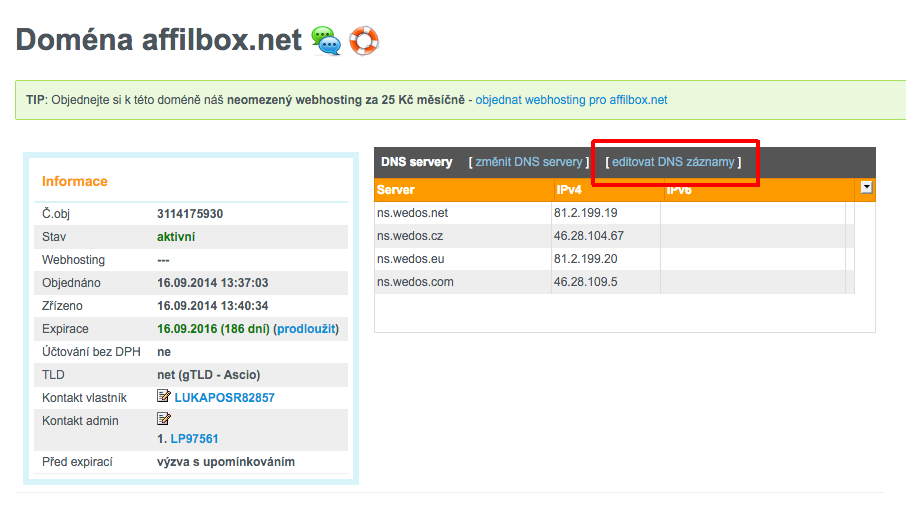Screen dimensions: 906x526
Task: Edit owner contact via pencil icon beside LUKAPOSR82857
Action: tap(164, 396)
